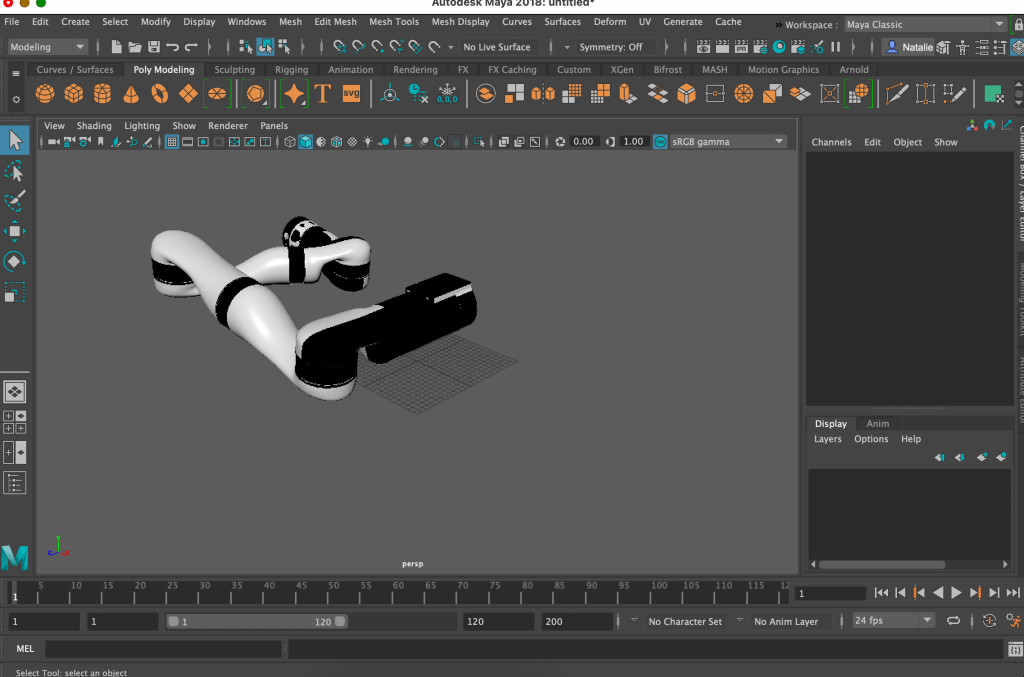Create a polygon cone from shelf
Image resolution: width=1024 pixels, height=677 pixels.
[x=131, y=94]
